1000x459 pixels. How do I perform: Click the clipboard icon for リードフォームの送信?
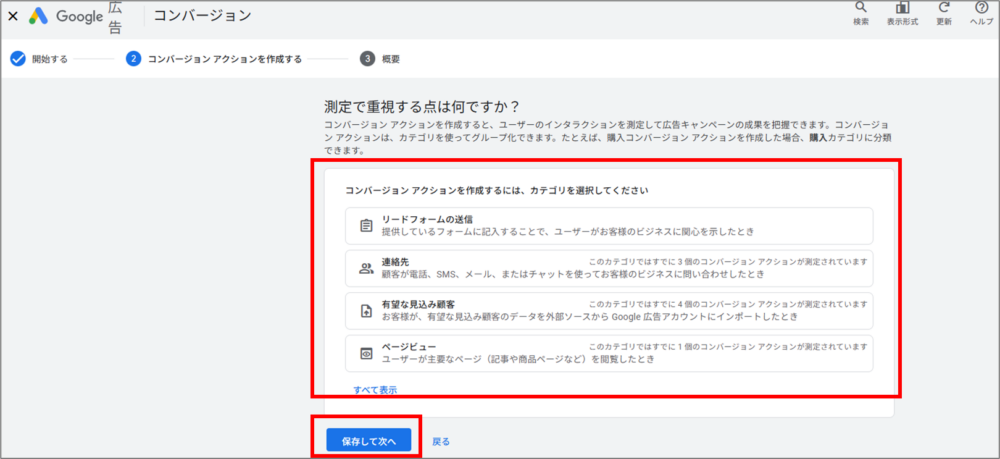tap(366, 225)
